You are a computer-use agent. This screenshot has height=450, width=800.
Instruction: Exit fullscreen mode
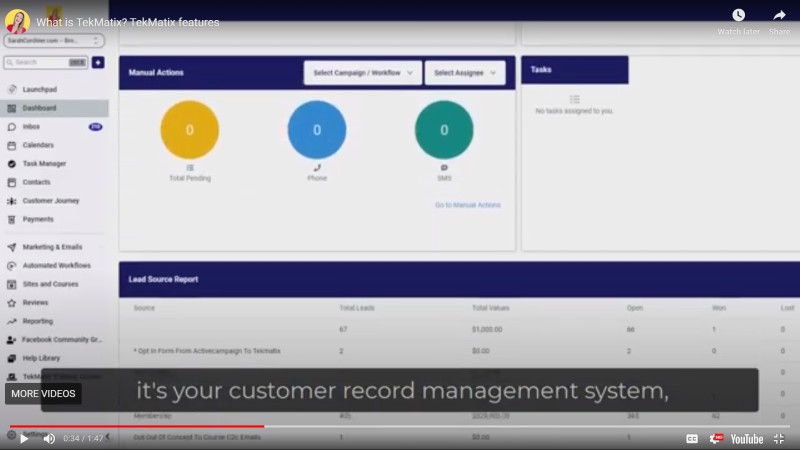(x=779, y=439)
